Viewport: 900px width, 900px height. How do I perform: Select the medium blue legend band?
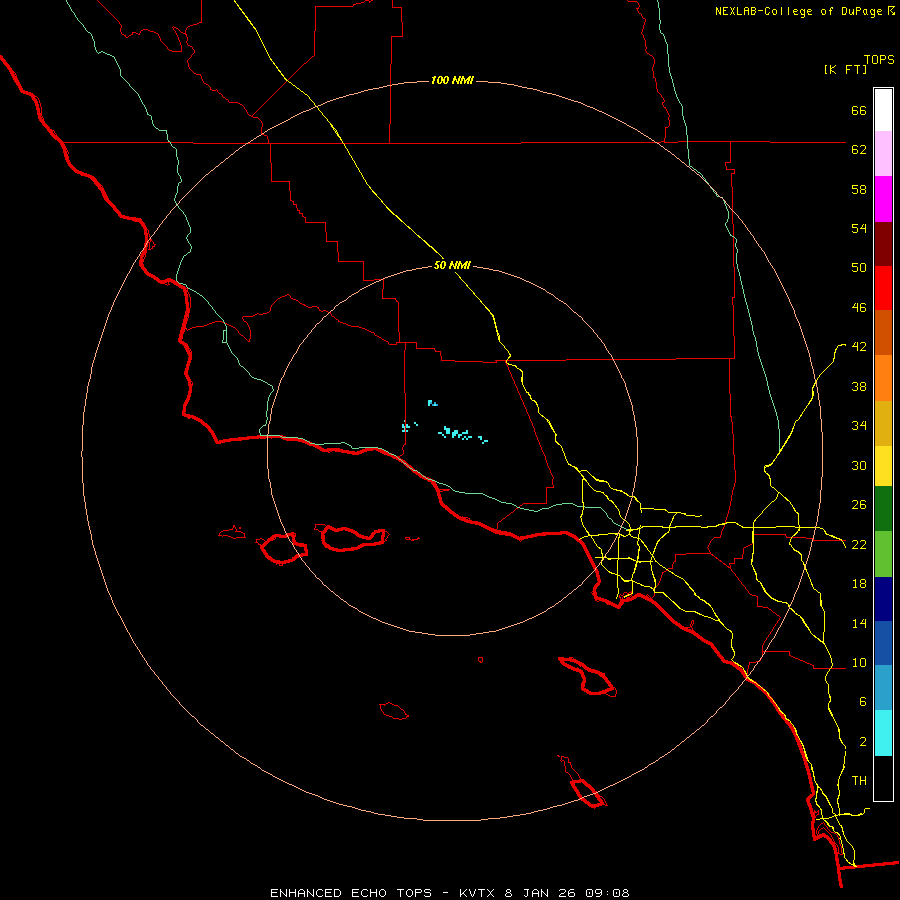point(883,643)
